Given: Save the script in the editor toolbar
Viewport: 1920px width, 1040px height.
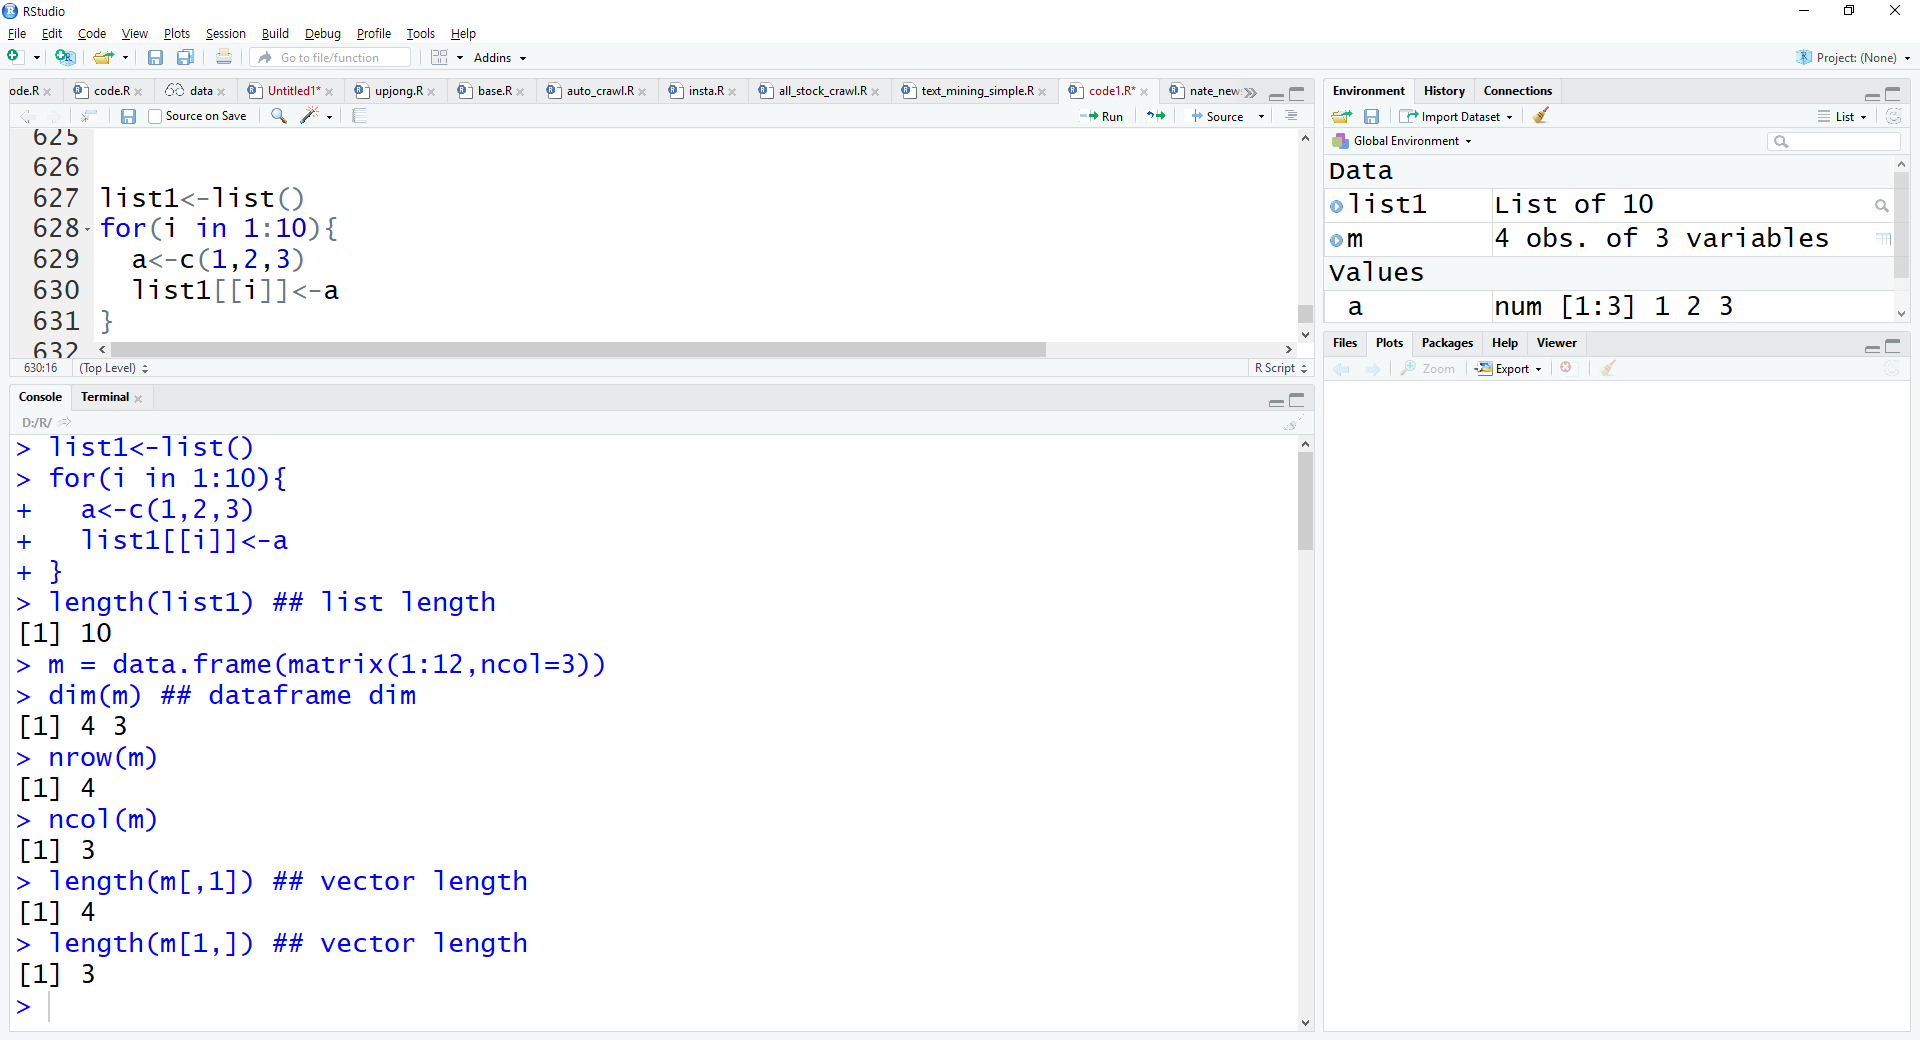Looking at the screenshot, I should pos(128,116).
